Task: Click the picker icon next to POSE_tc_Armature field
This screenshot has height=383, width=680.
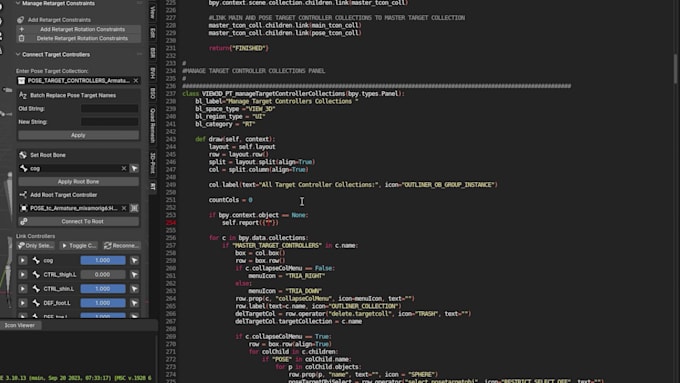Action: coord(134,208)
